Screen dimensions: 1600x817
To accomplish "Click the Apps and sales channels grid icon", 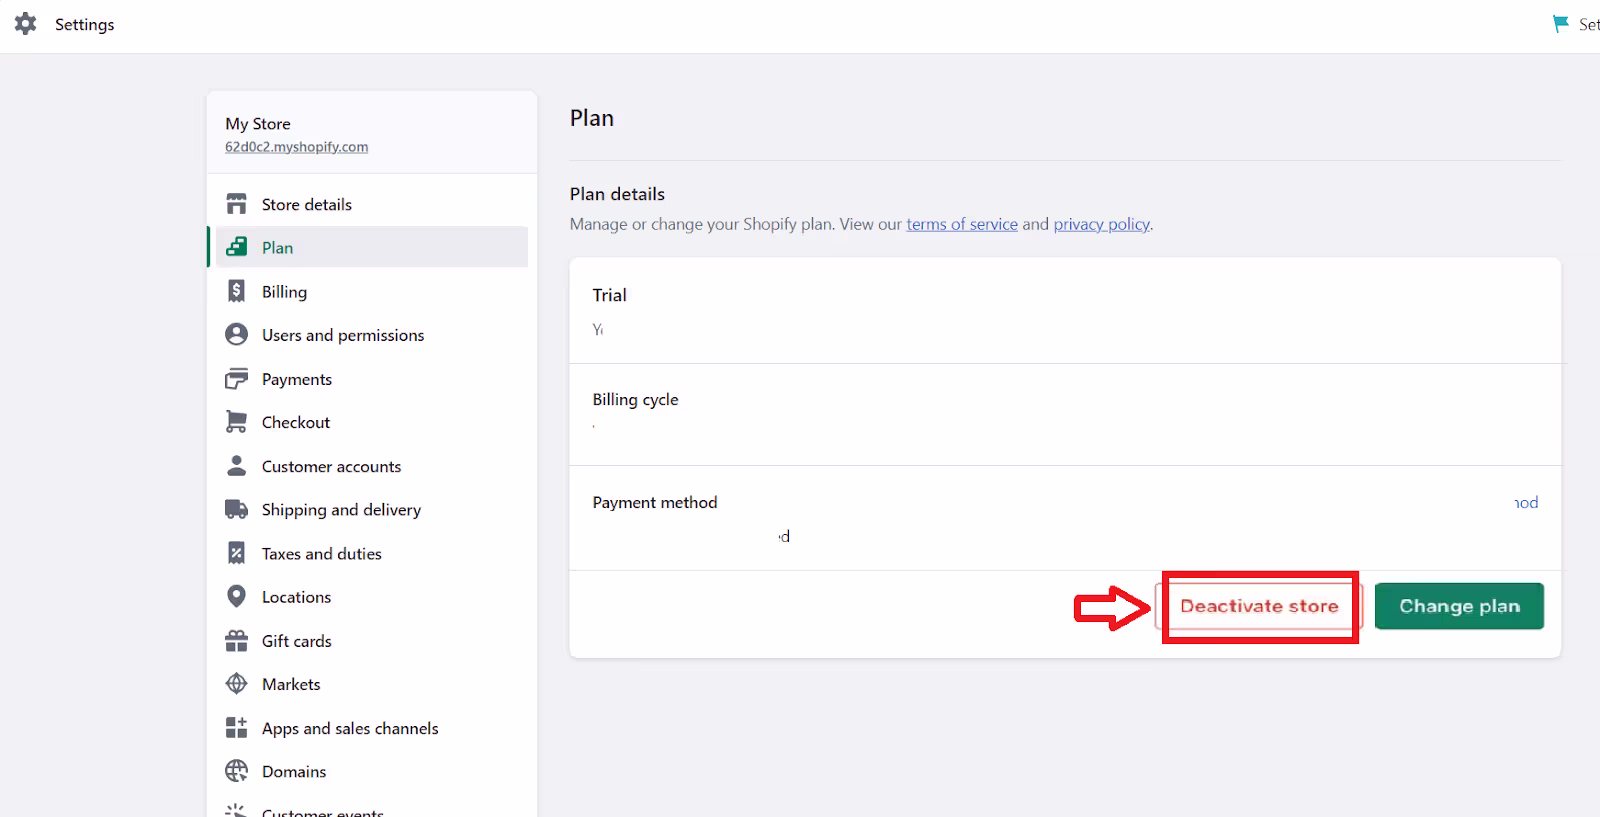I will (236, 727).
